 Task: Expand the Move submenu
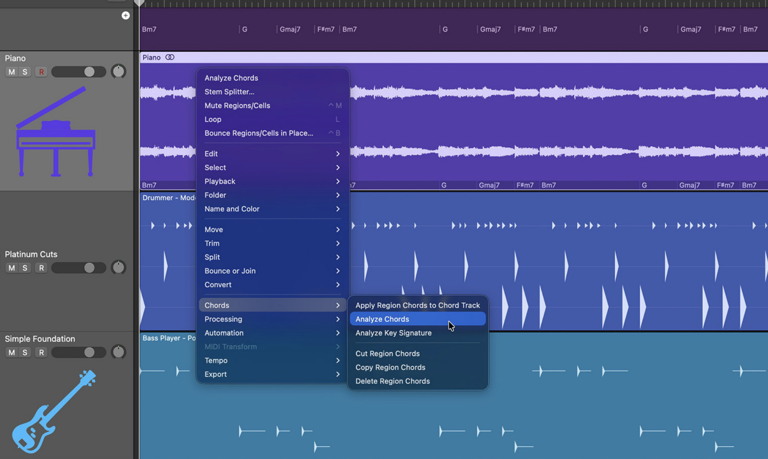pyautogui.click(x=272, y=229)
